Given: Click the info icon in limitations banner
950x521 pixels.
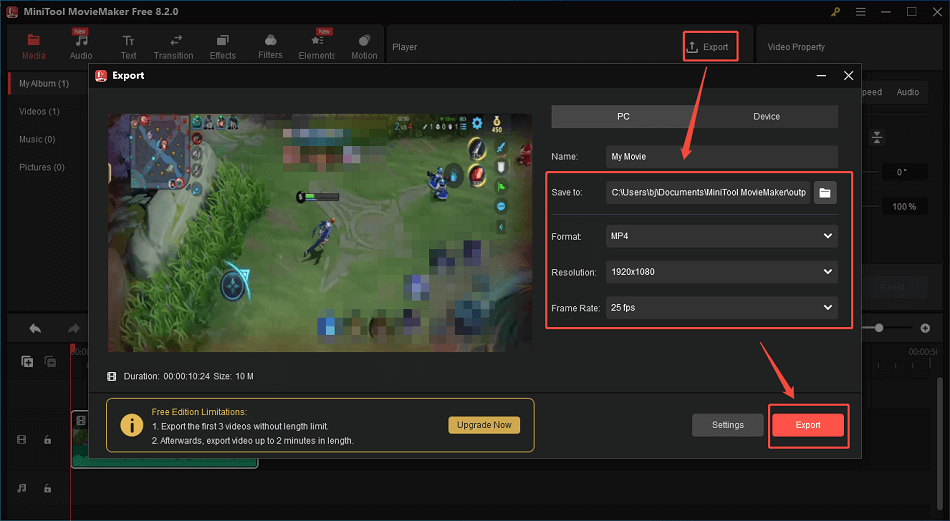Looking at the screenshot, I should click(x=131, y=425).
